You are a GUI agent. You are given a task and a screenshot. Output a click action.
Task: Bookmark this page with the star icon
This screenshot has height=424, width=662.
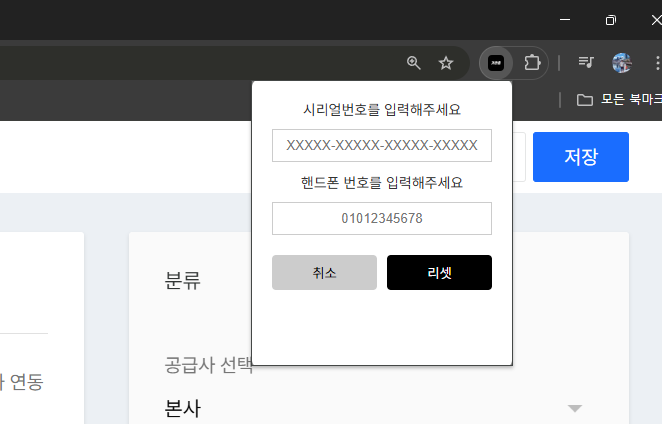click(445, 63)
